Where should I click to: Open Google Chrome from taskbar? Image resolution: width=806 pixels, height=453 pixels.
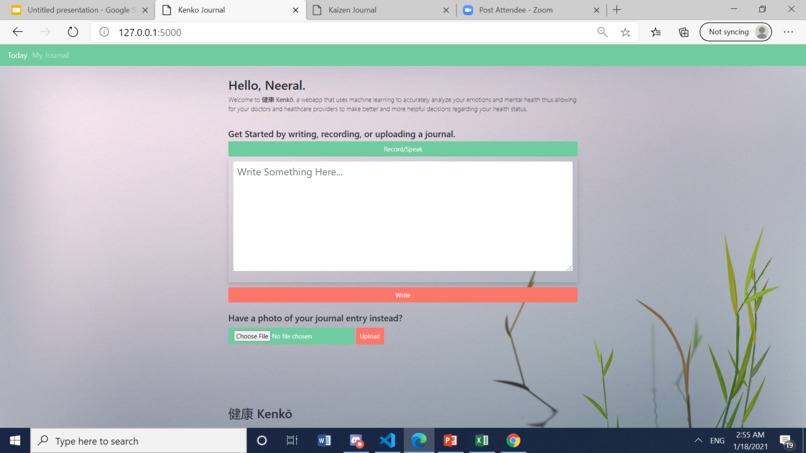tap(513, 441)
